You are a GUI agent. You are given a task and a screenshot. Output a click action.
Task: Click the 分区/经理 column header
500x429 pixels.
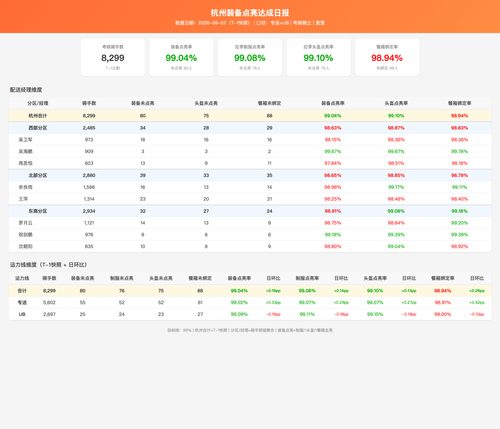pos(38,103)
